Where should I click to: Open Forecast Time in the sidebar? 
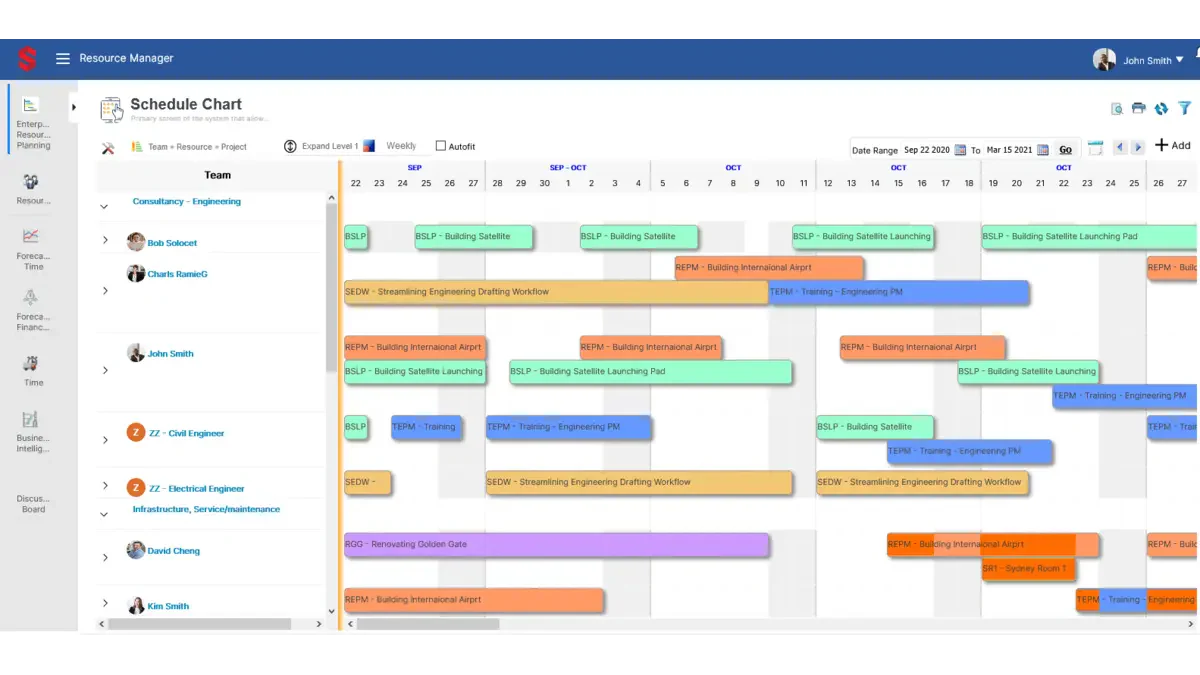[33, 249]
